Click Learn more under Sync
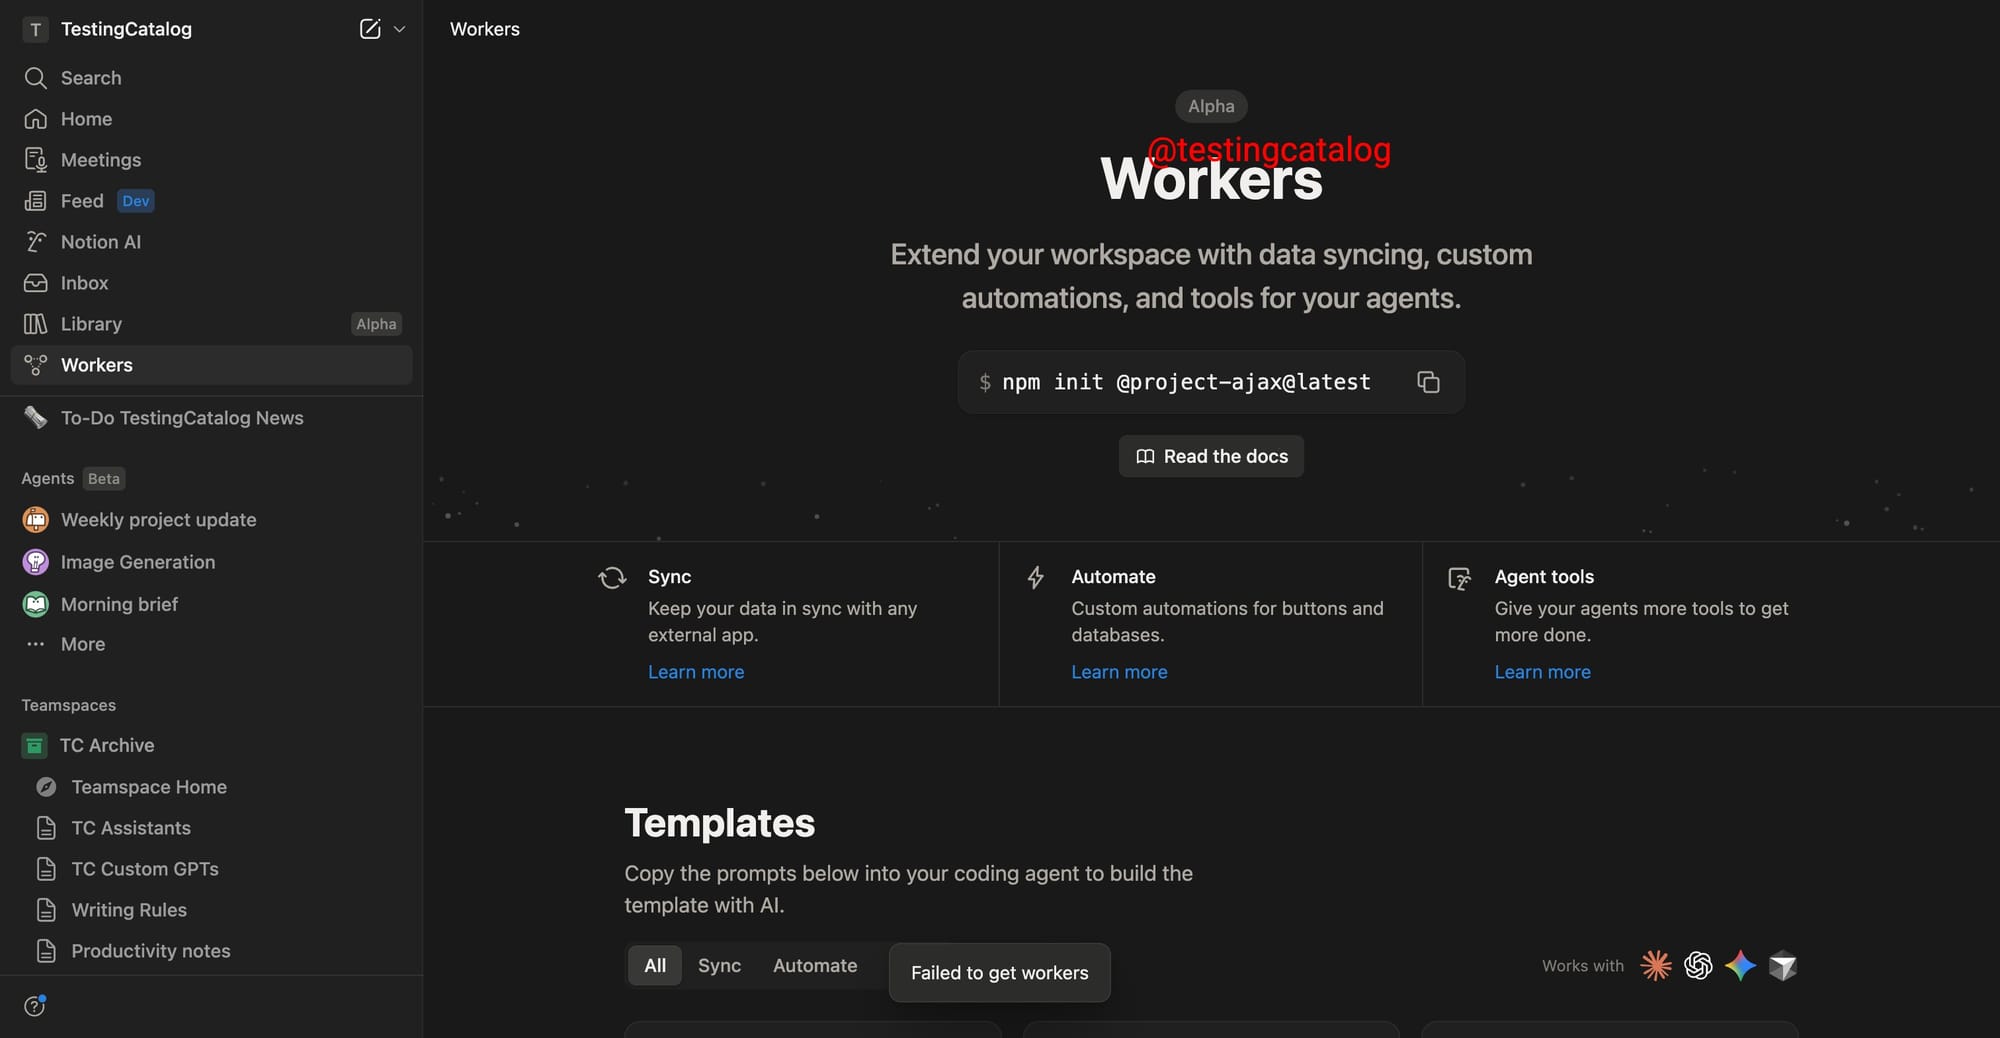The height and width of the screenshot is (1038, 2000). click(695, 672)
